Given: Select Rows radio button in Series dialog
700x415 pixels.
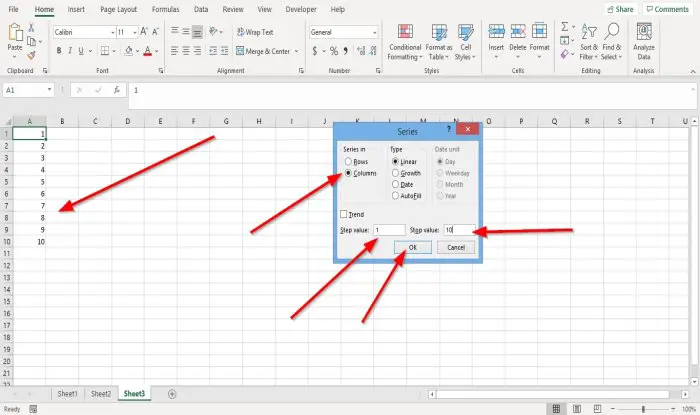Looking at the screenshot, I should coord(348,162).
